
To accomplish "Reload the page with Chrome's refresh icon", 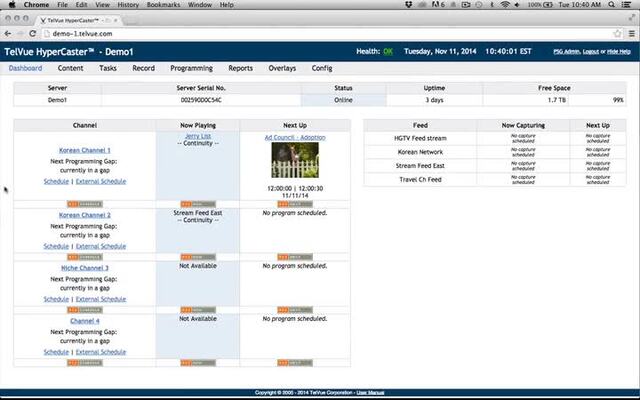I will [34, 33].
